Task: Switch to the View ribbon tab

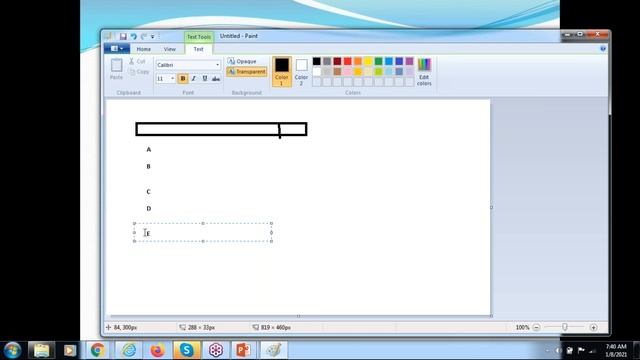Action: coord(169,49)
